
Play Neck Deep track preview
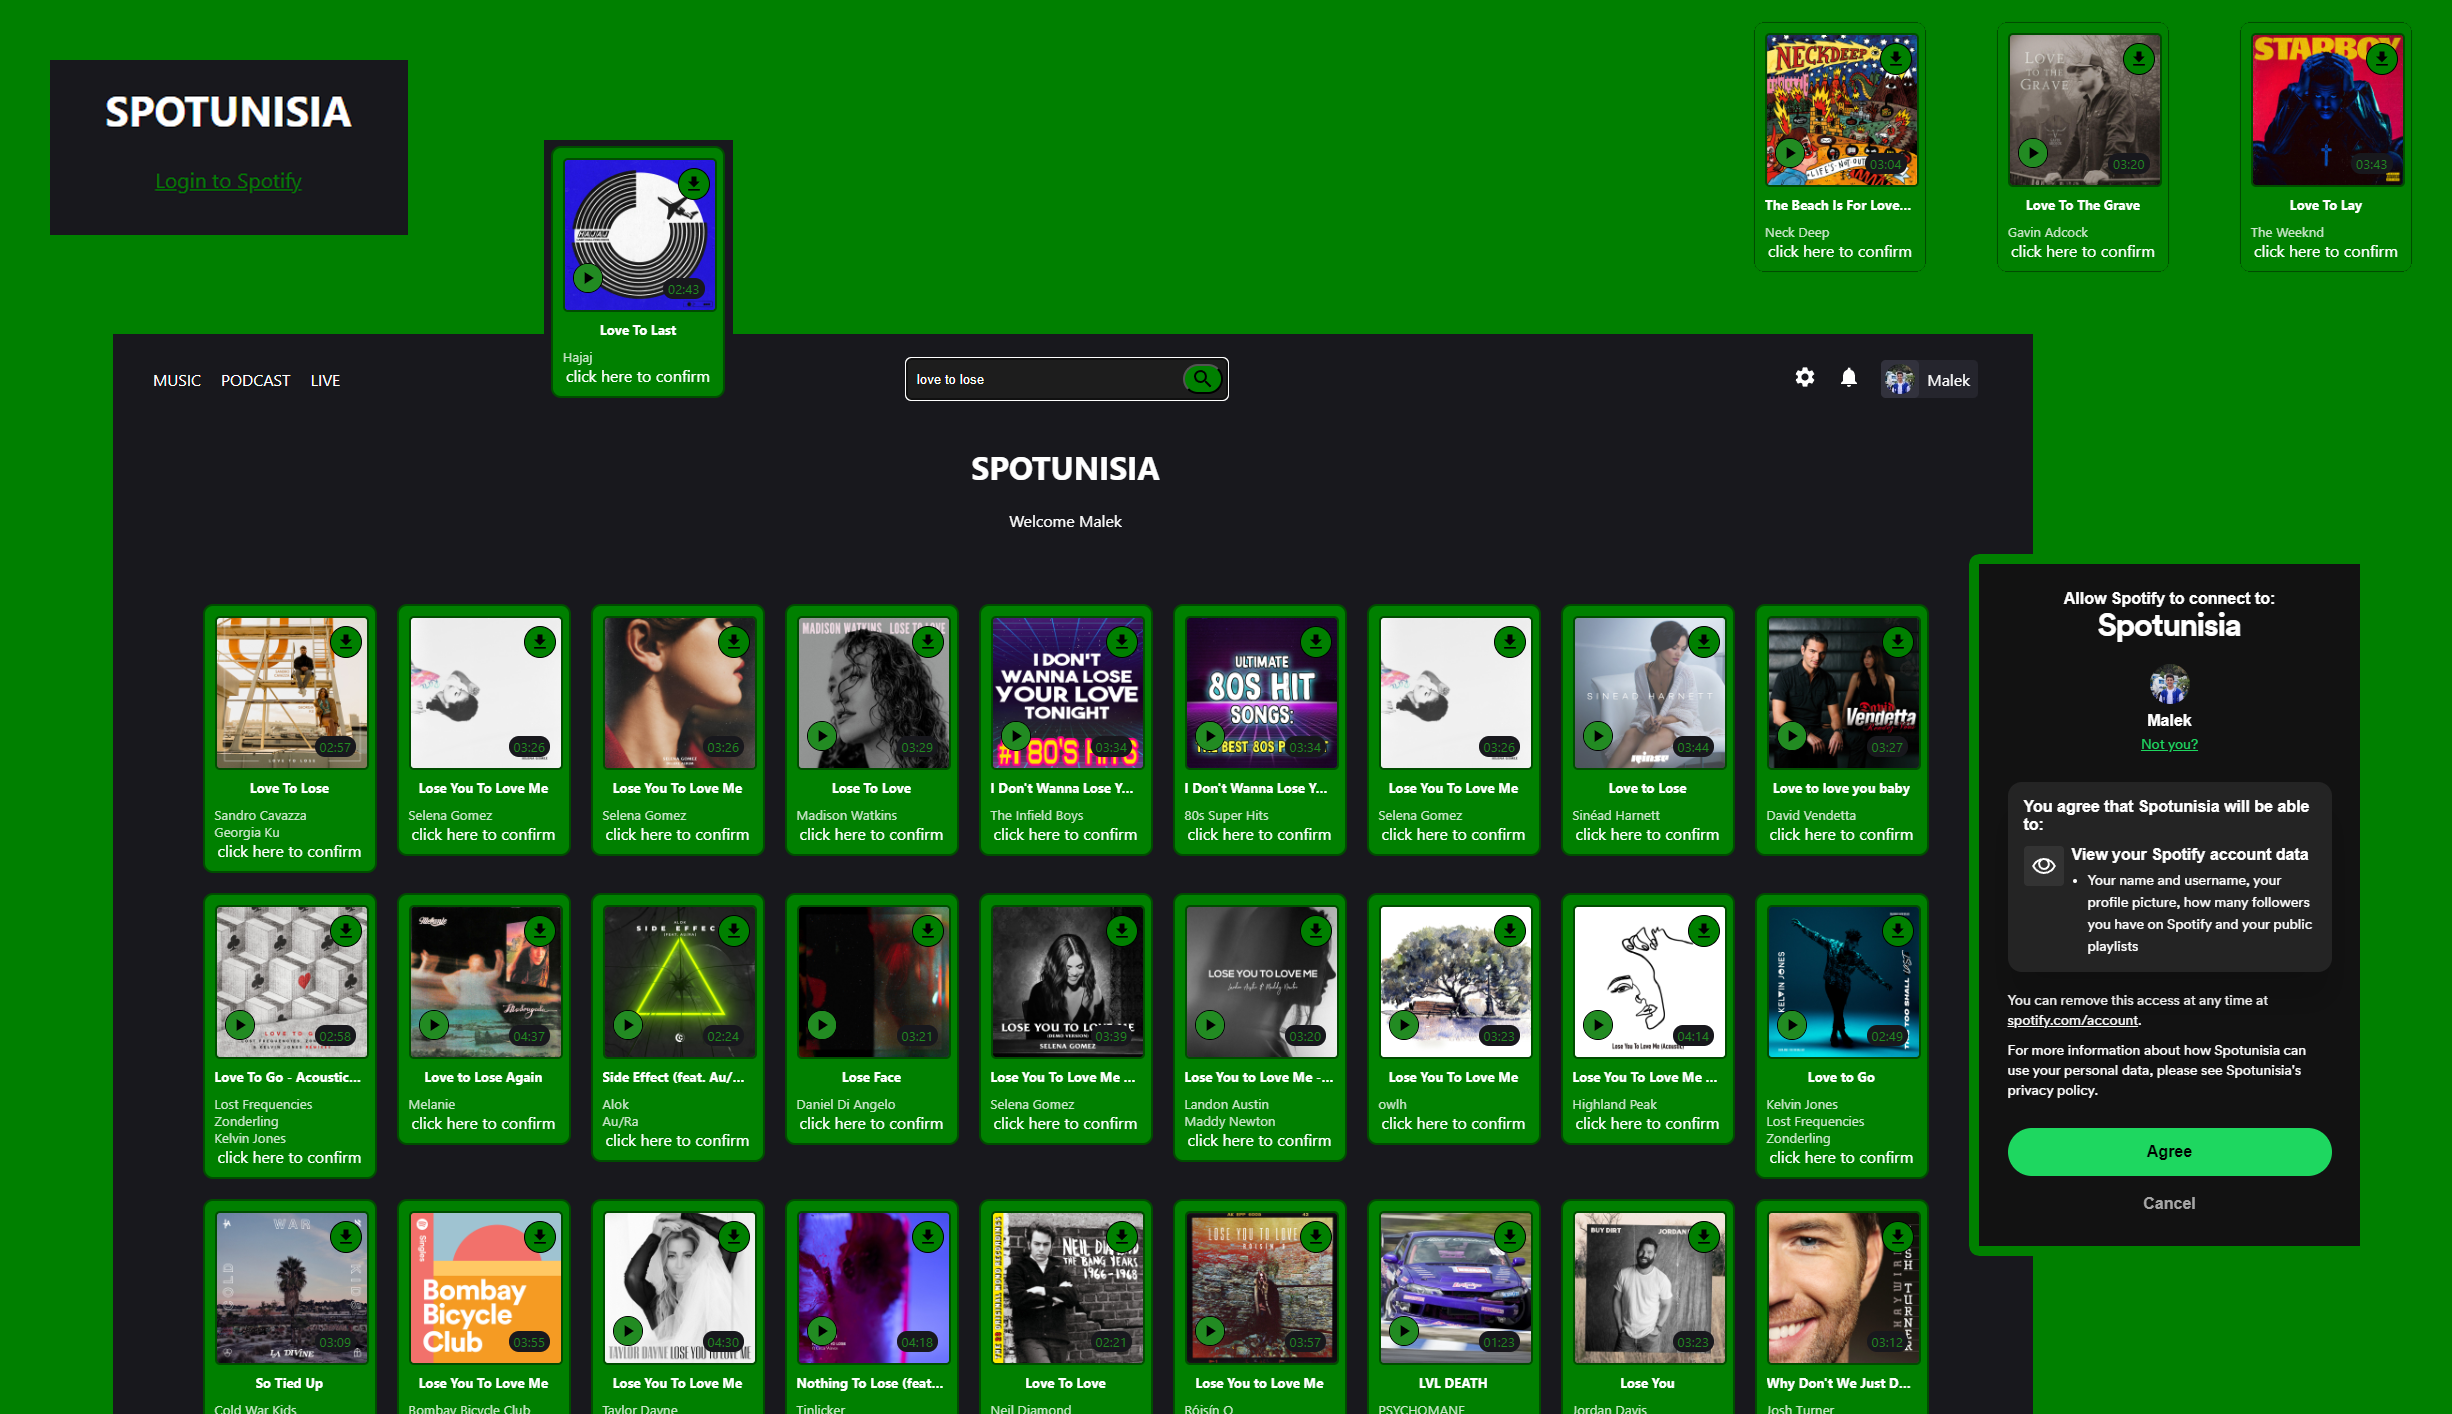click(1789, 153)
